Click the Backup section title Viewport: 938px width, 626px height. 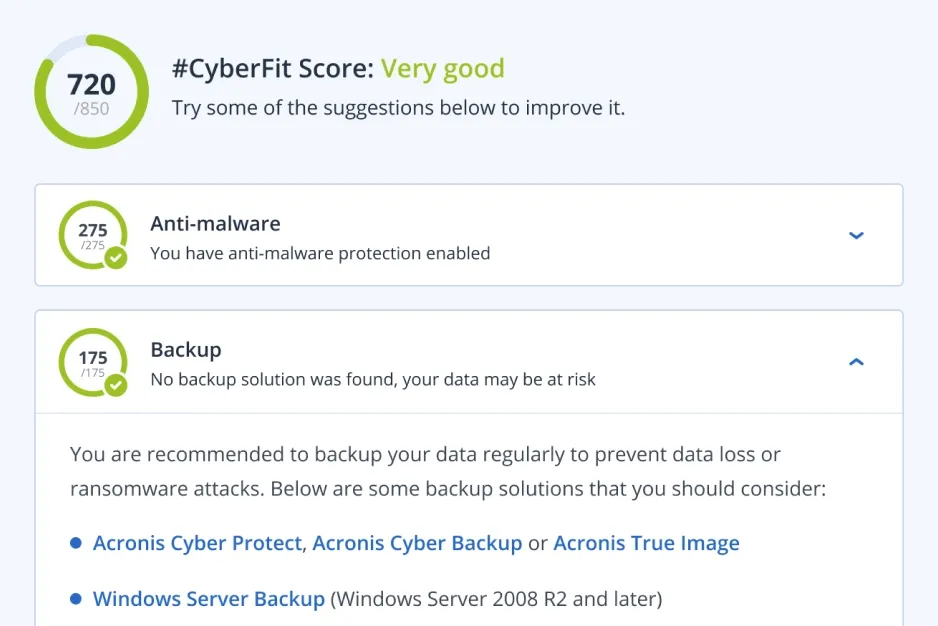(186, 350)
